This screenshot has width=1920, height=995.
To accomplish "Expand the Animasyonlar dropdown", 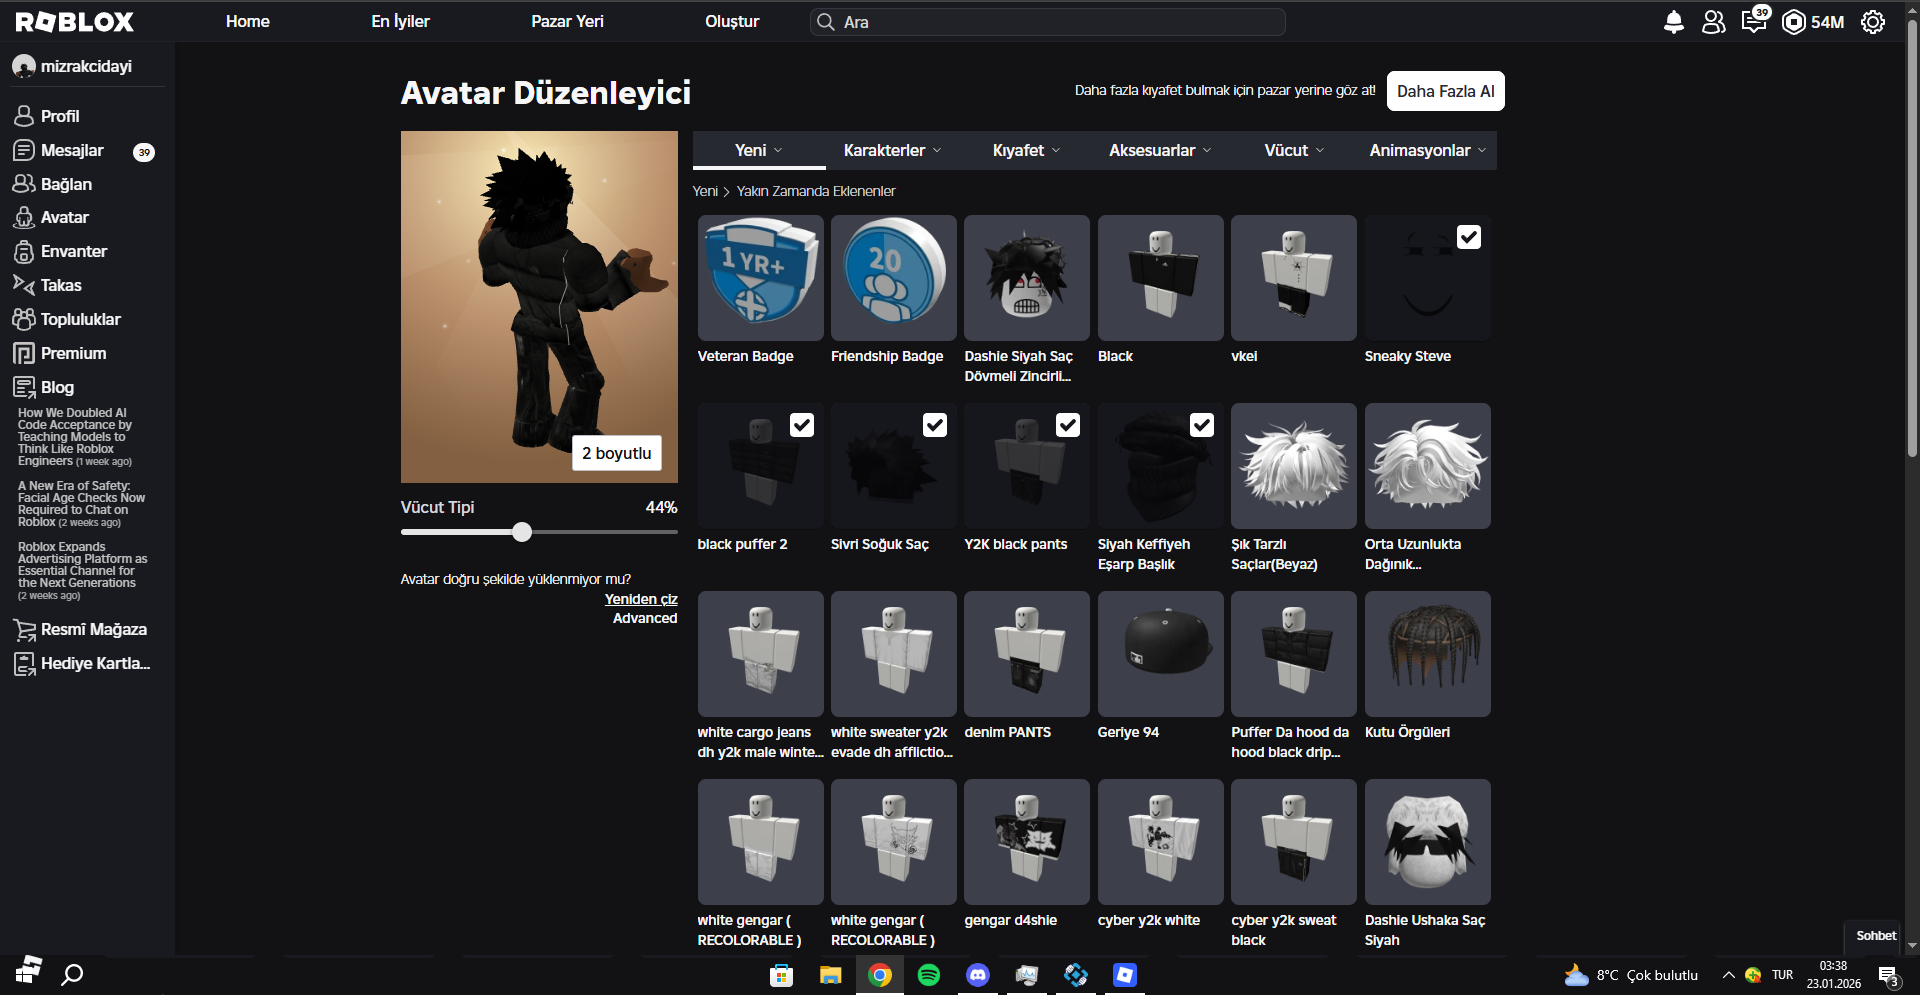I will point(1428,150).
